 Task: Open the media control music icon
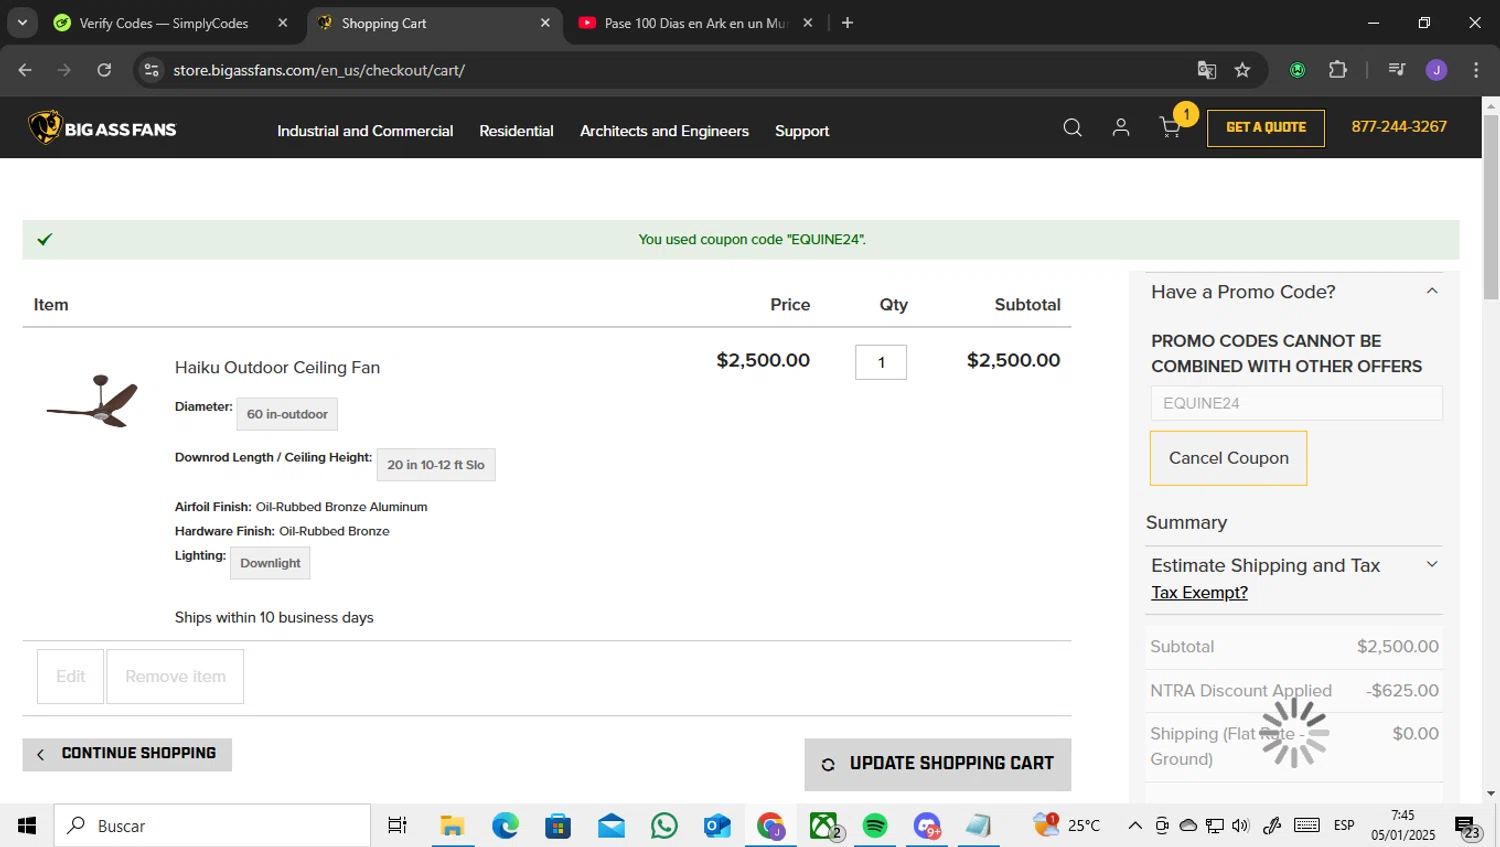1396,70
